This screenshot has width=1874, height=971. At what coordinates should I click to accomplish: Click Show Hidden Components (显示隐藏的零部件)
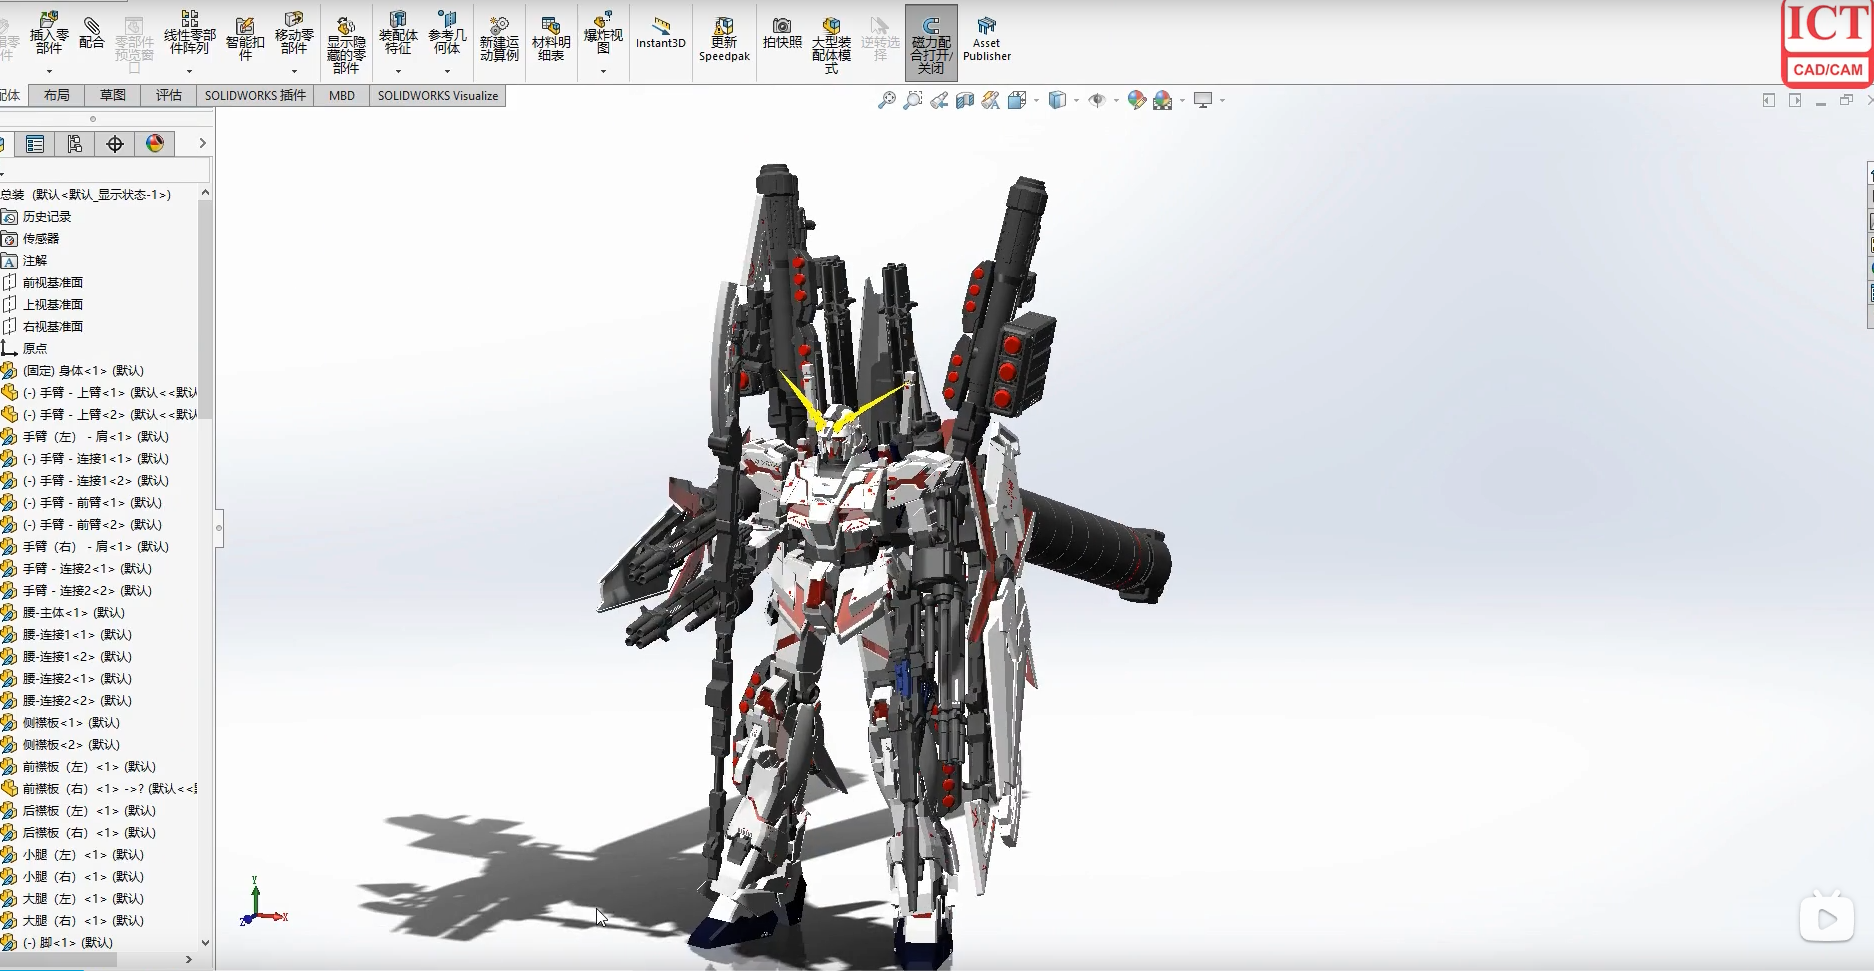pyautogui.click(x=346, y=45)
